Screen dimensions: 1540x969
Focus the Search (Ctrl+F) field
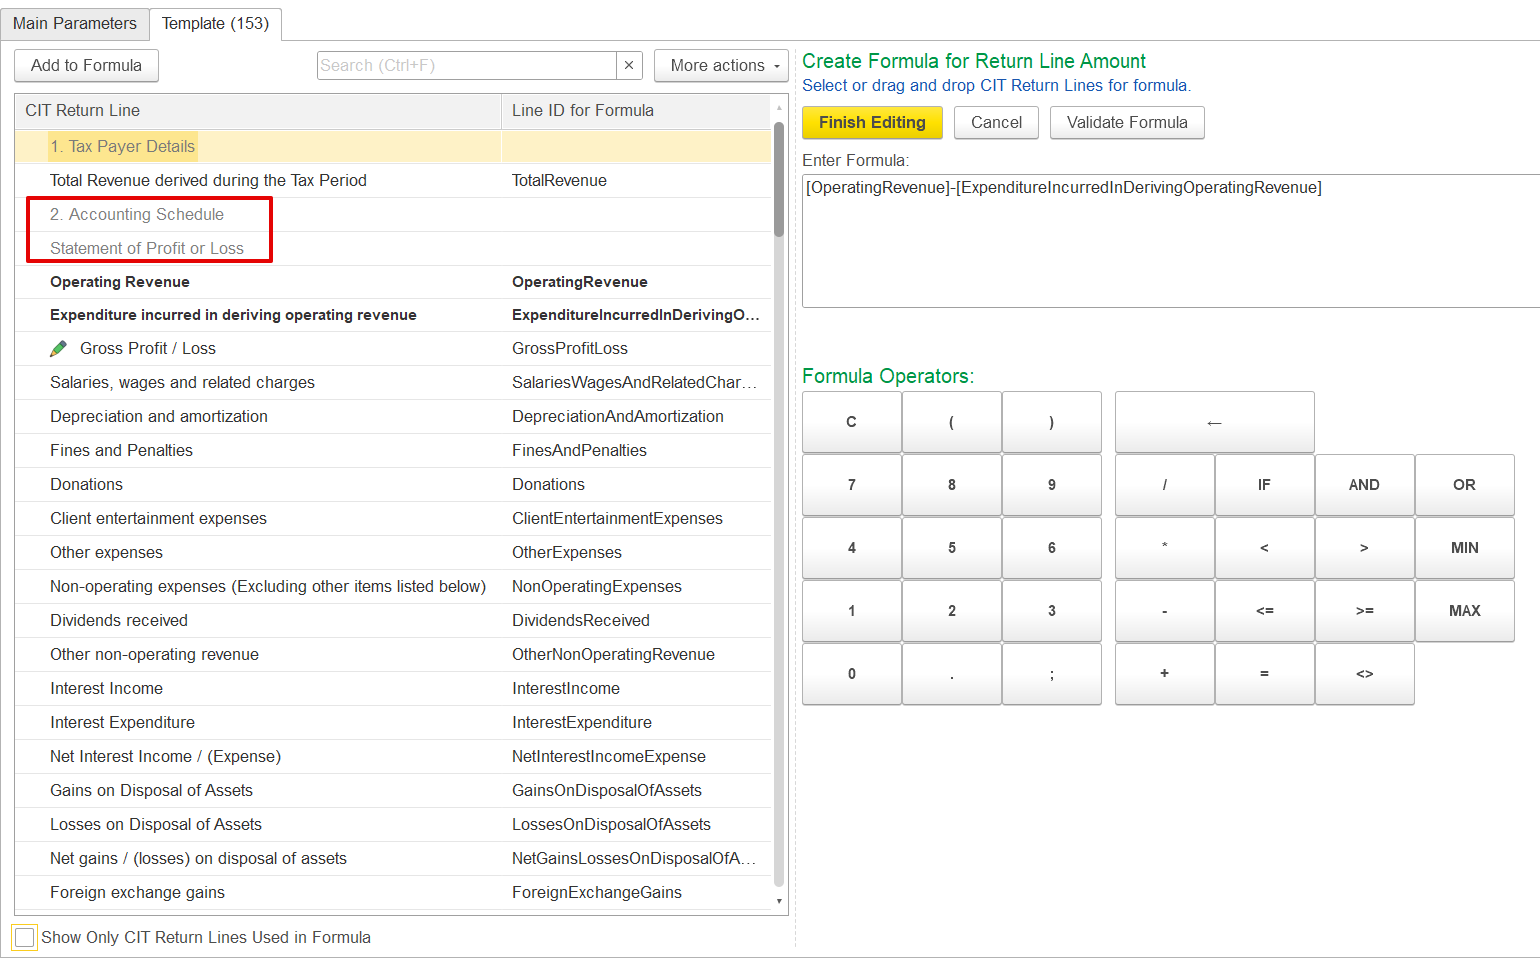pyautogui.click(x=467, y=65)
